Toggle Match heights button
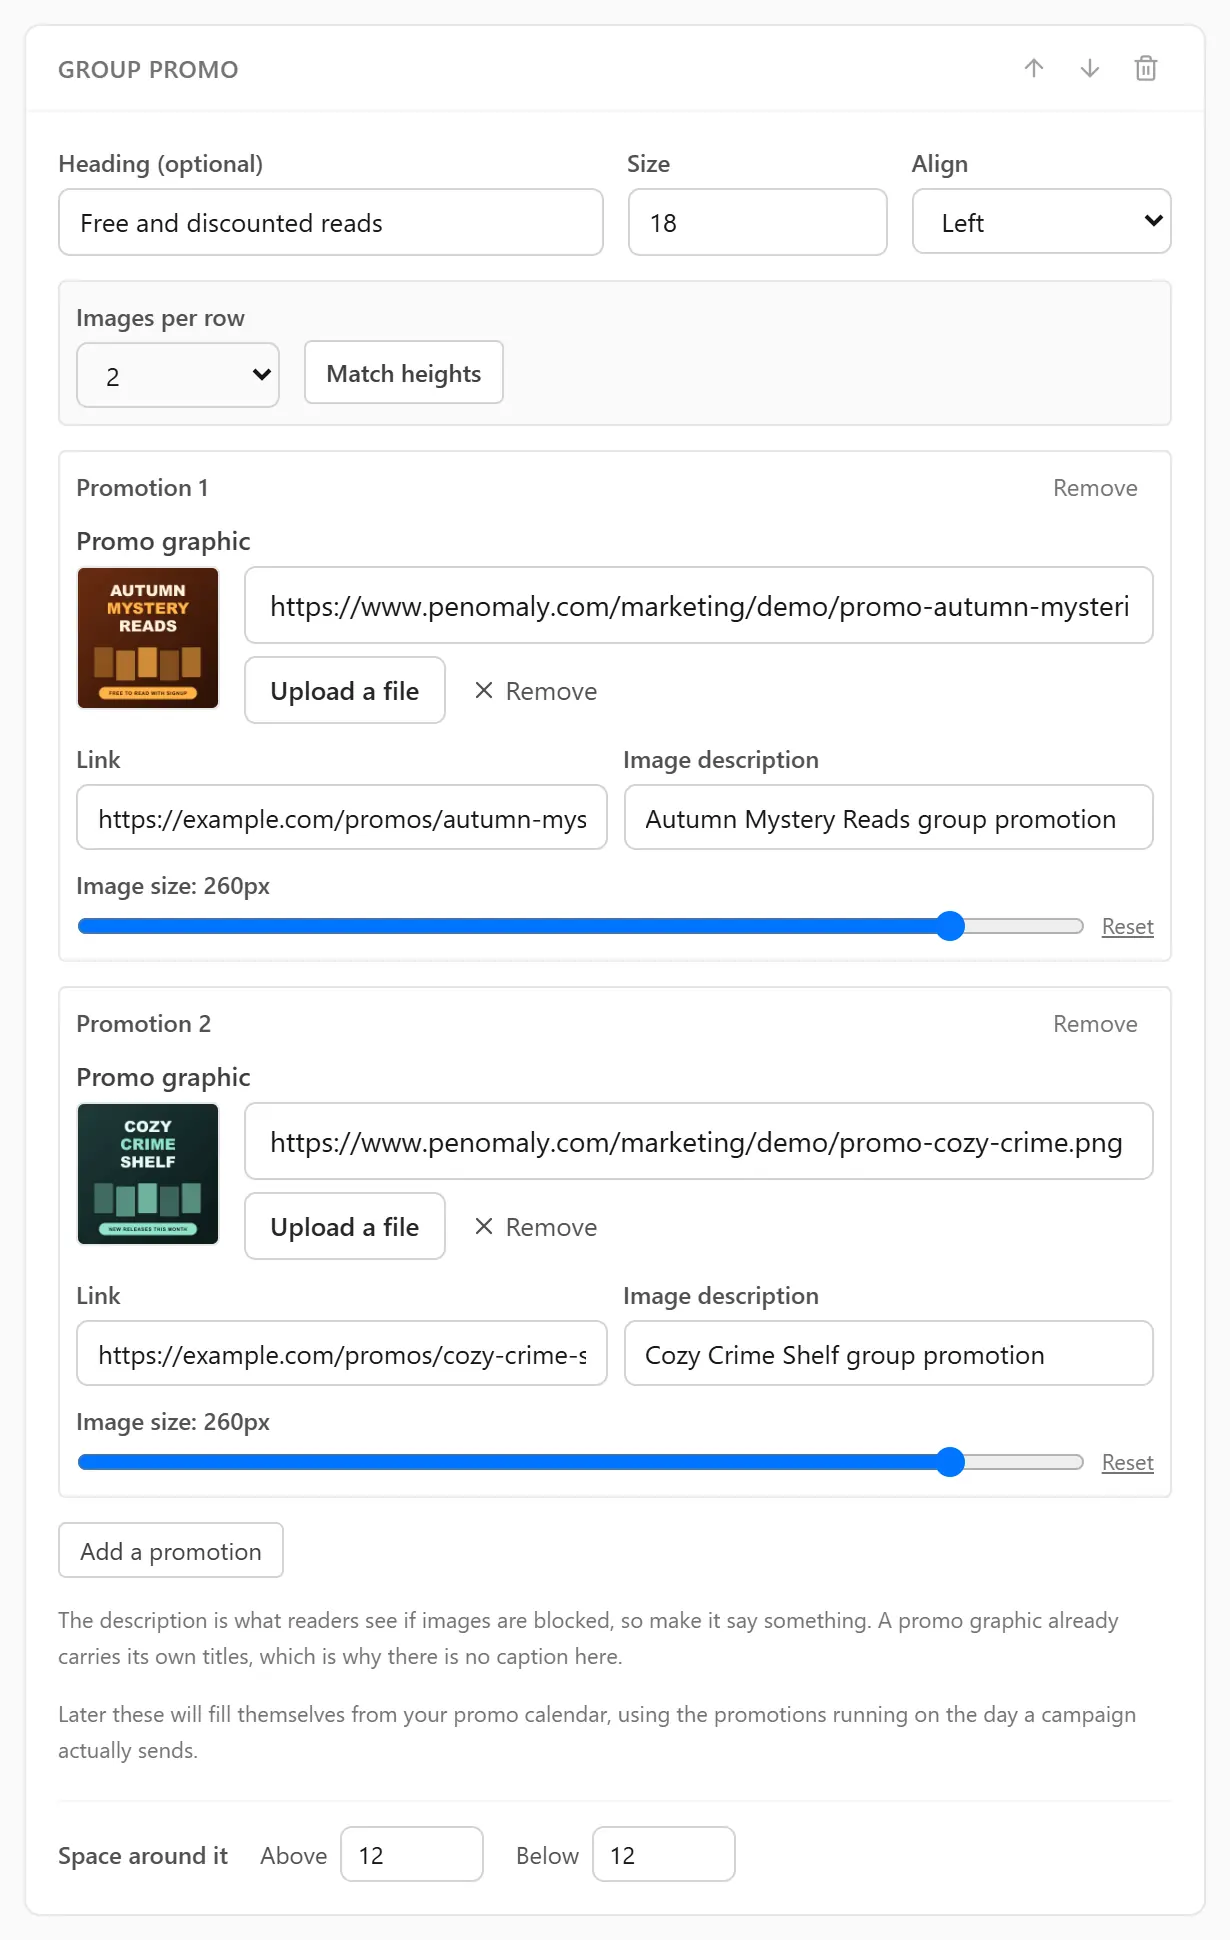Screen dimensions: 1230x1940 coord(404,373)
